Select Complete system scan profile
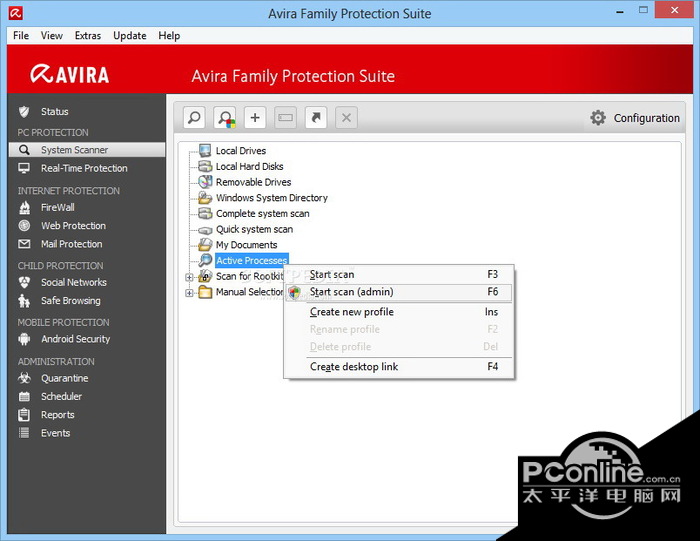The width and height of the screenshot is (700, 541). (x=262, y=213)
